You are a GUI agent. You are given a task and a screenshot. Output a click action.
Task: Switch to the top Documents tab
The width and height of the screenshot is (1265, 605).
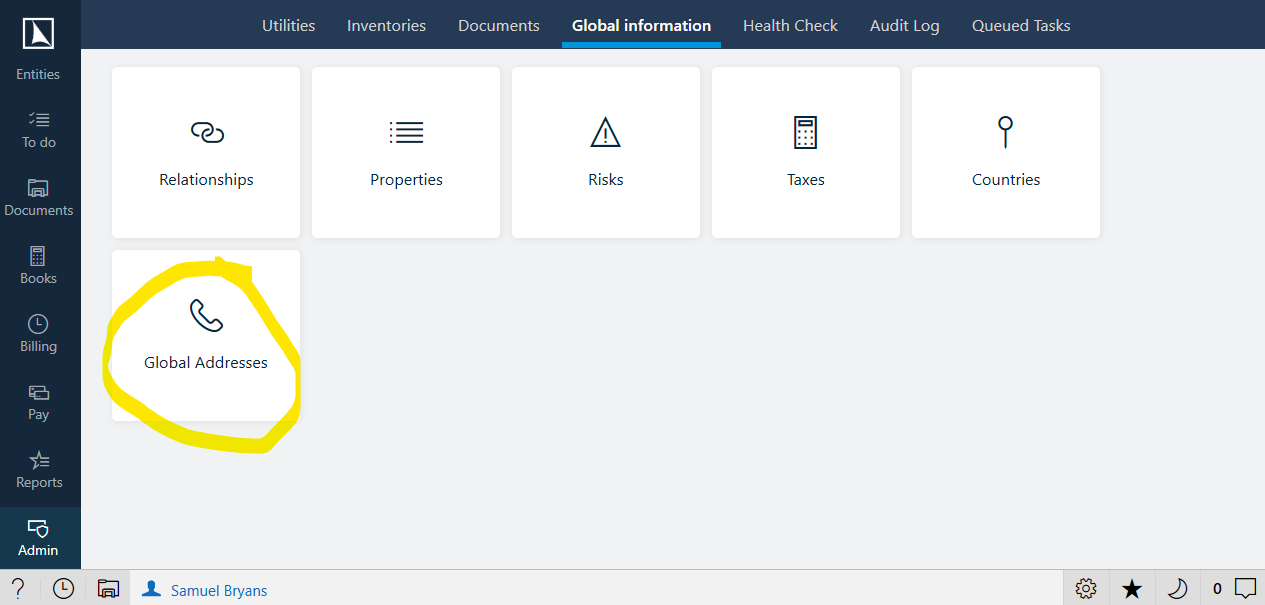tap(499, 25)
